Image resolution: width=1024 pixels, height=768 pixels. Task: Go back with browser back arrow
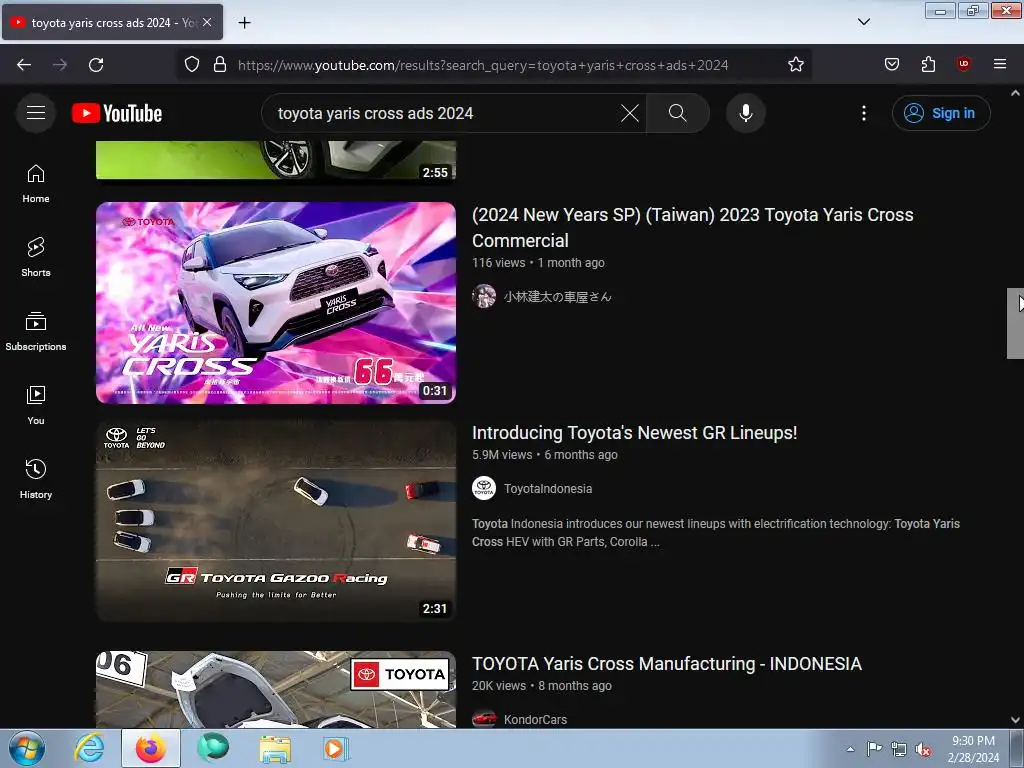pyautogui.click(x=24, y=65)
